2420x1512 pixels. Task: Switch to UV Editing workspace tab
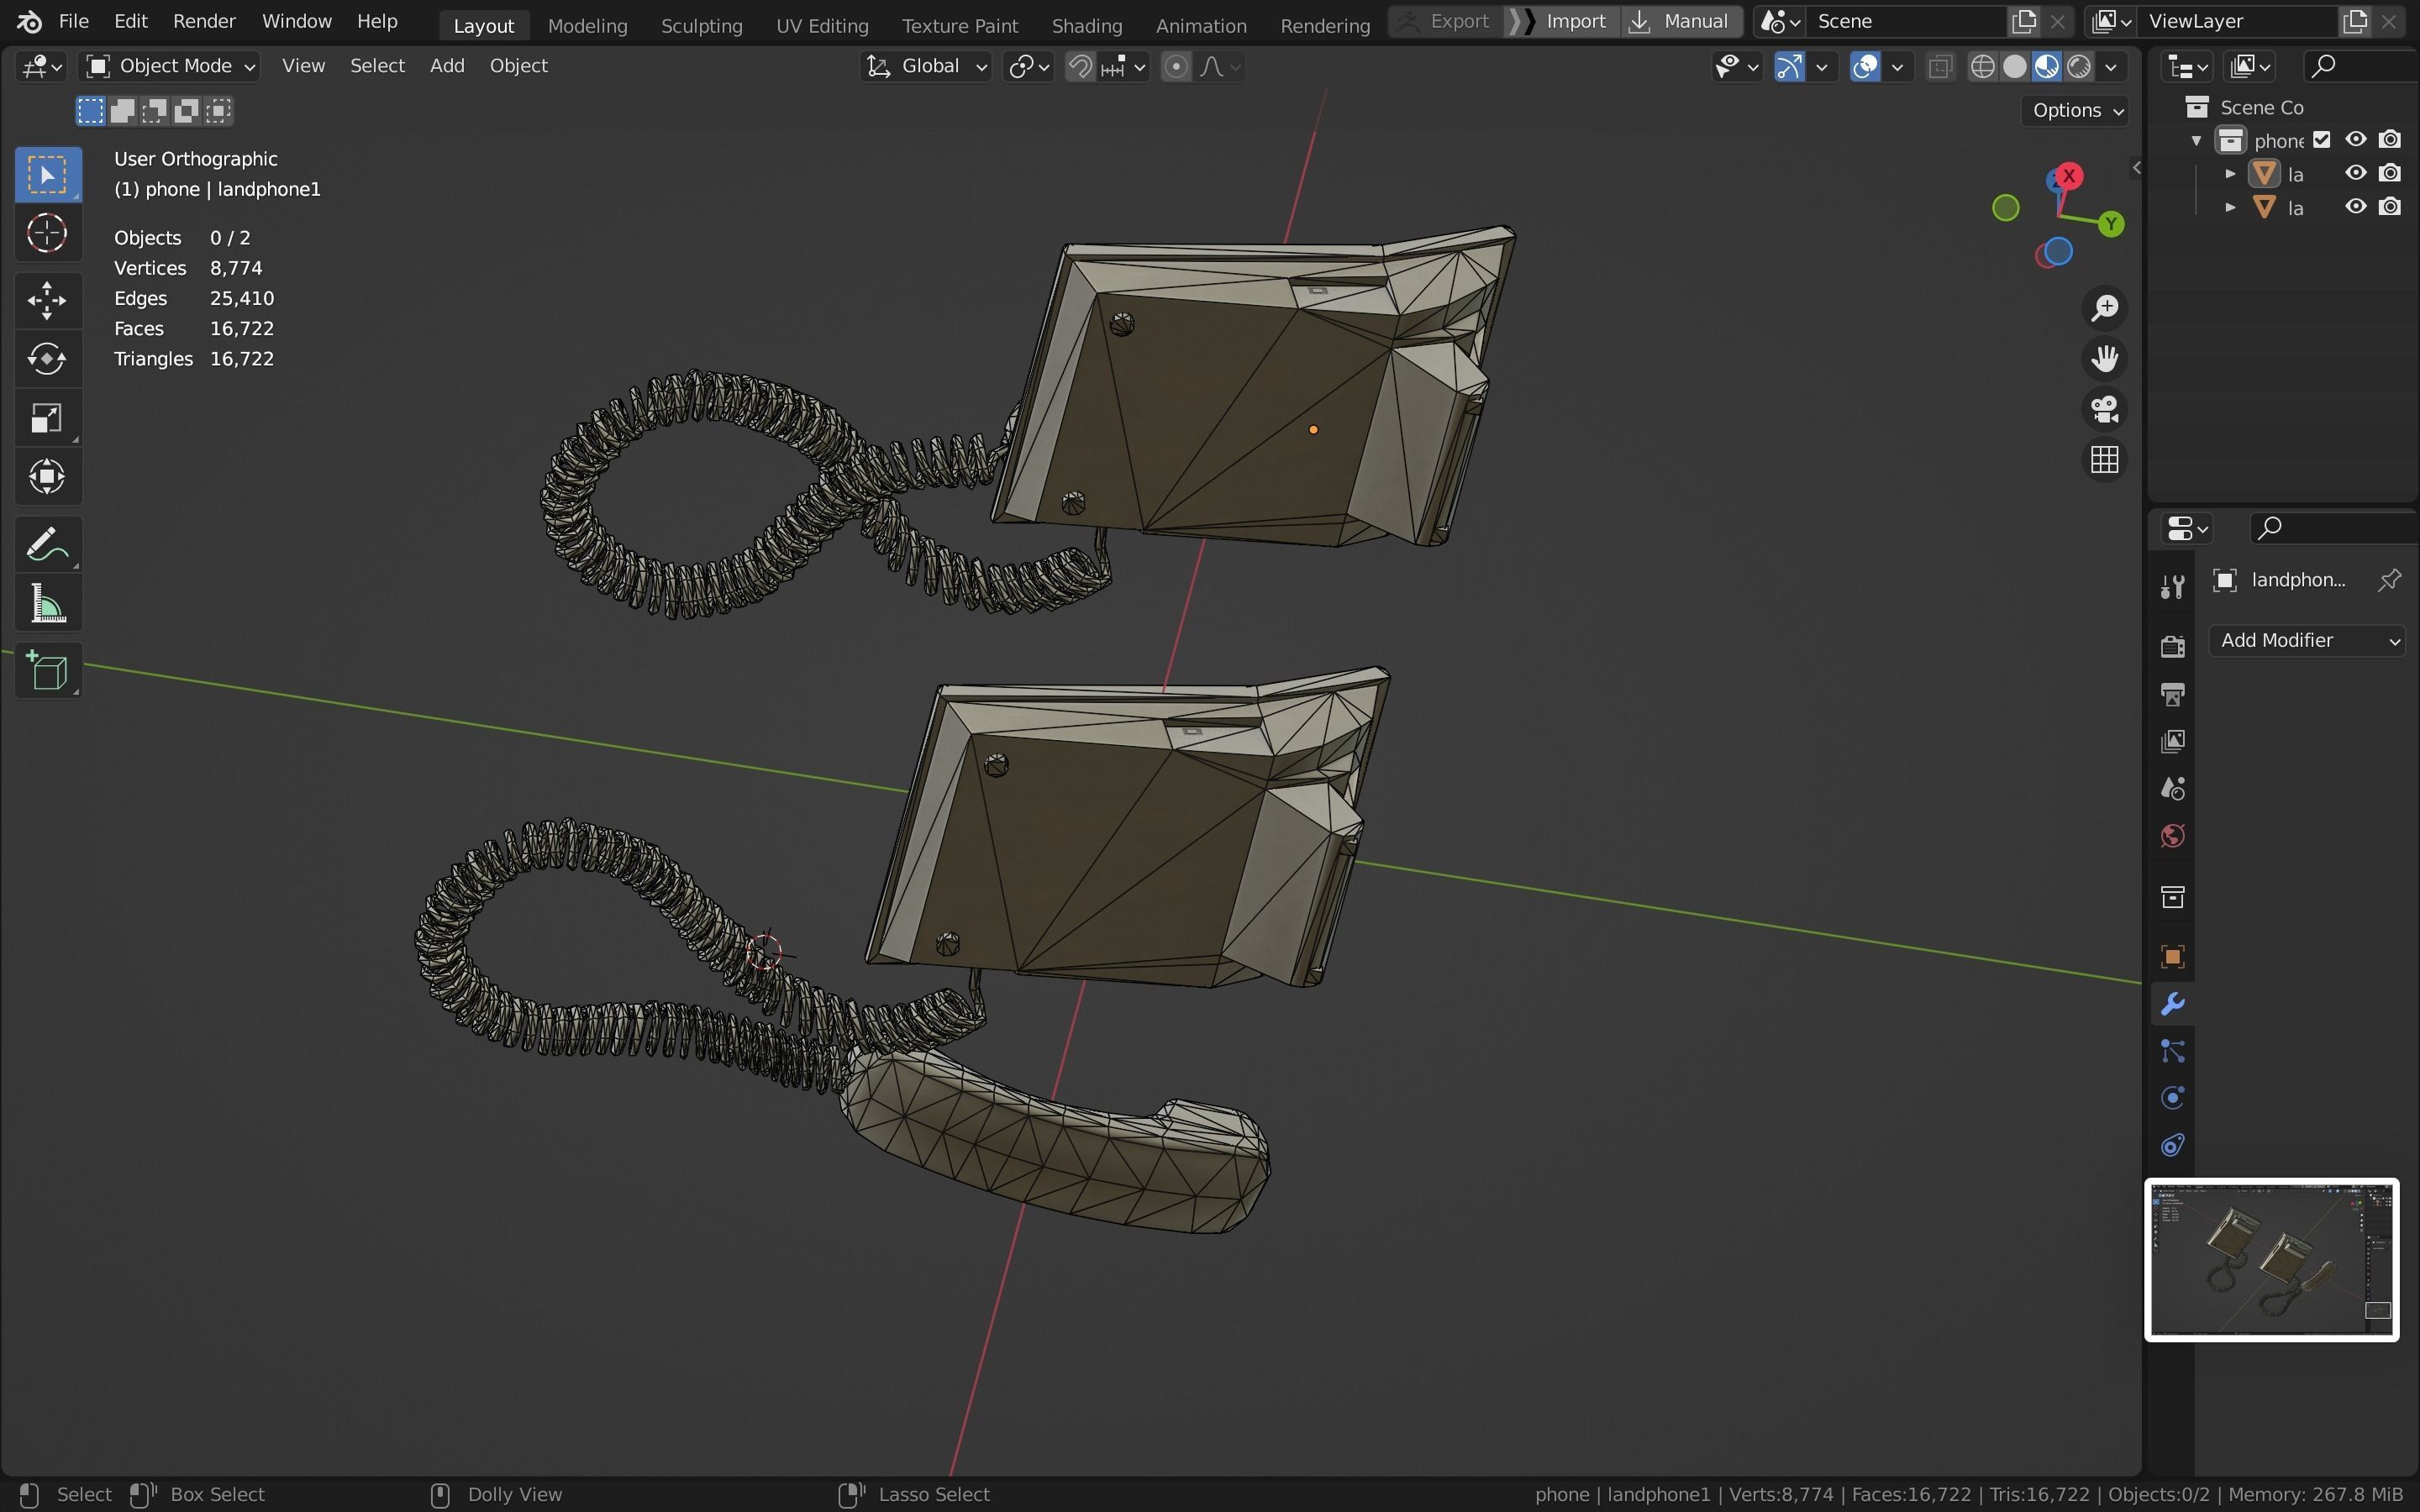[x=822, y=25]
